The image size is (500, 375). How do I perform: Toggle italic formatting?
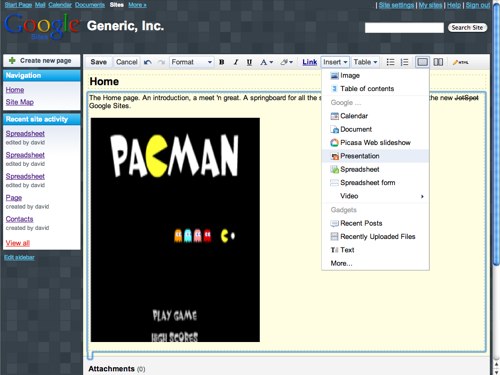(x=236, y=62)
